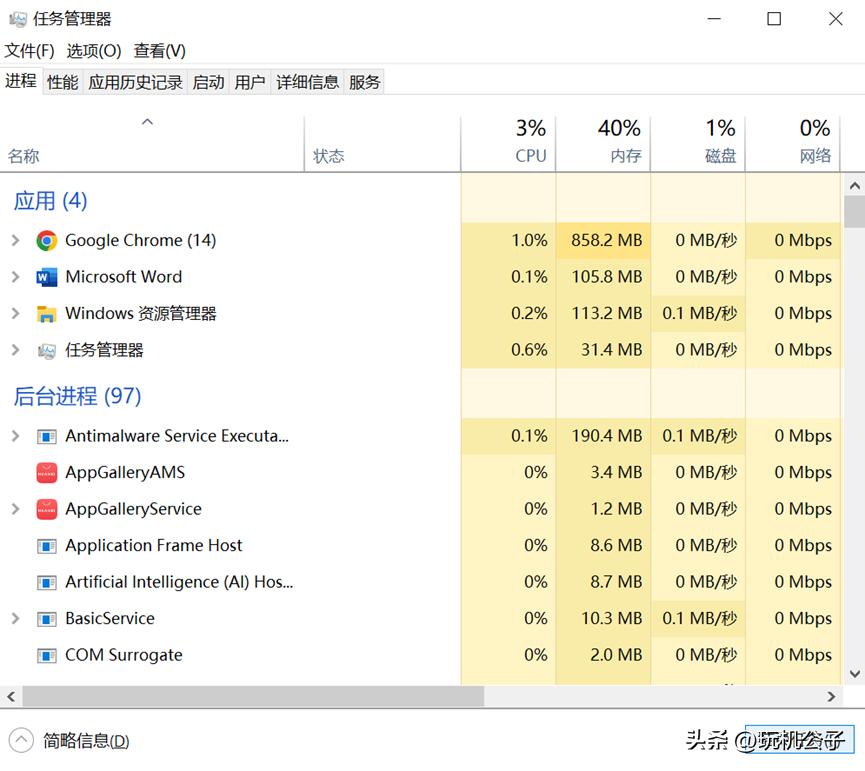The width and height of the screenshot is (865, 771).
Task: Open the 详细信息 tab
Action: (x=307, y=82)
